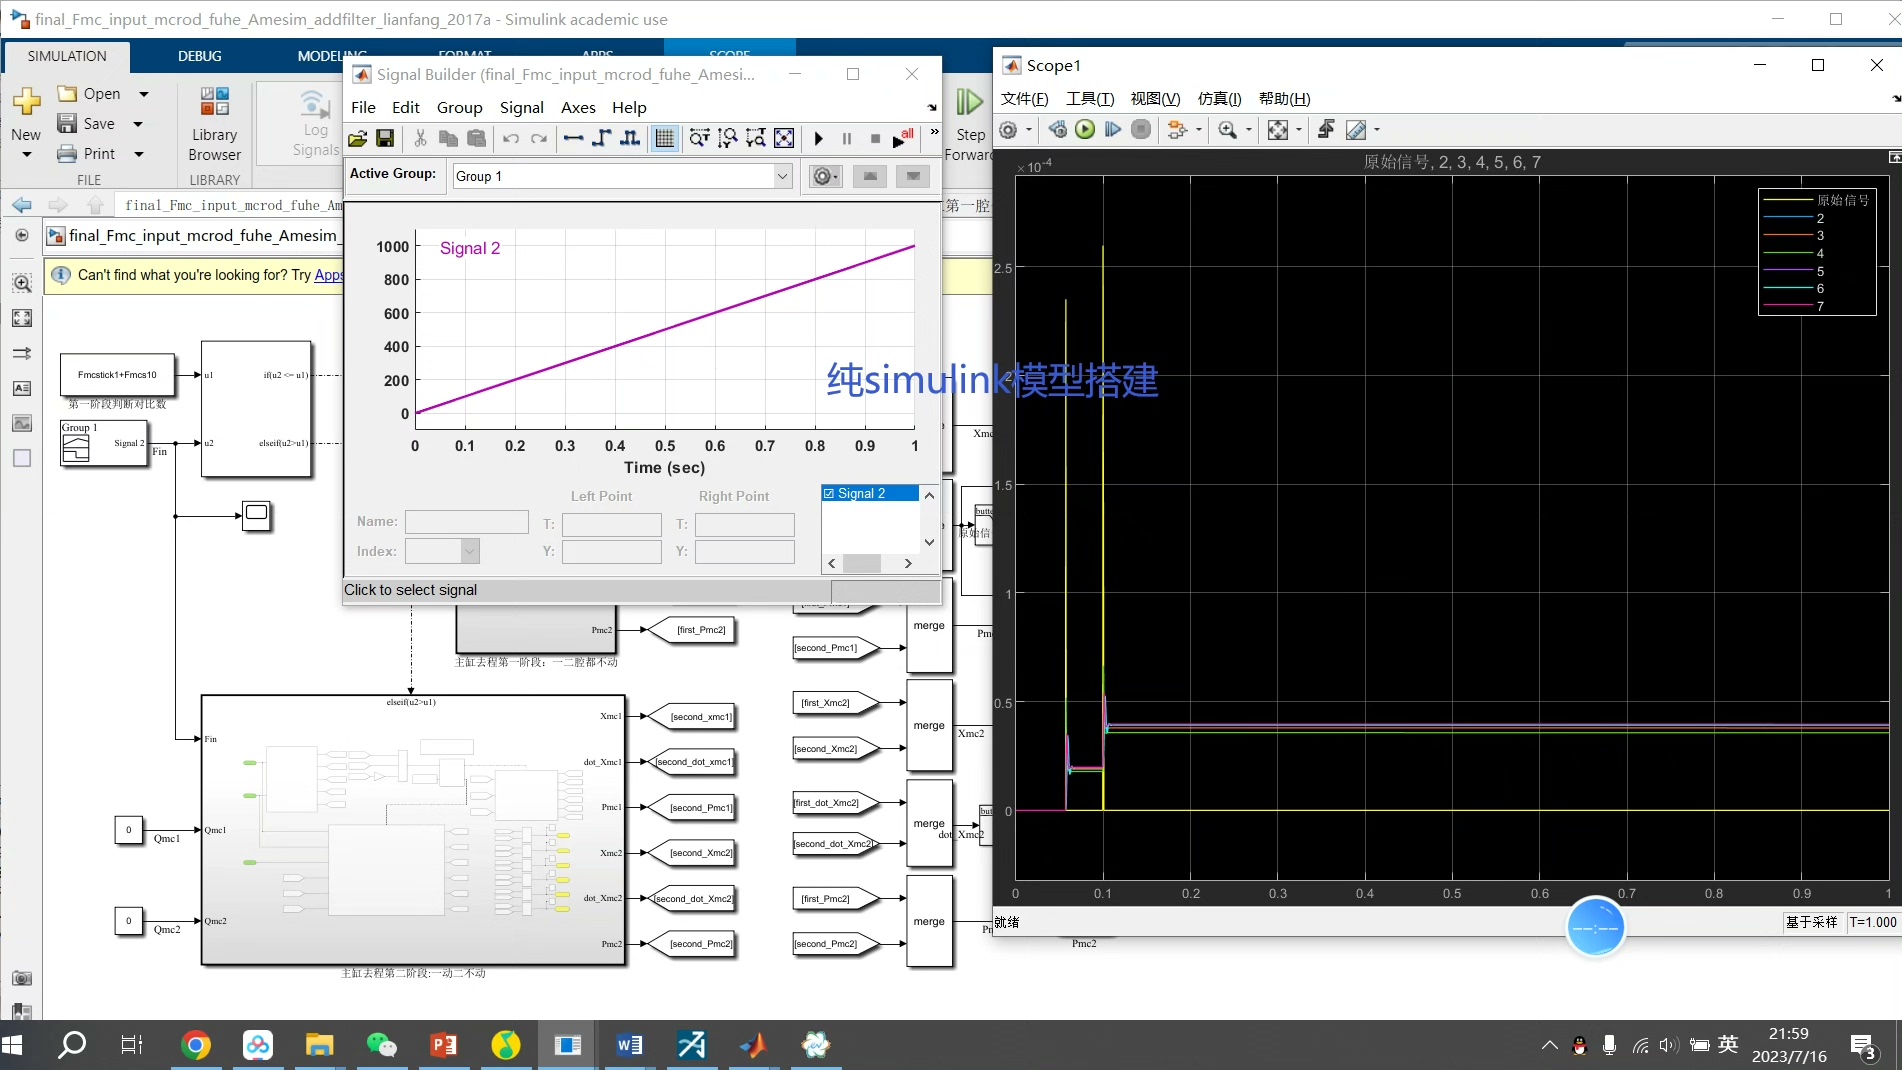Open Google Chrome from taskbar
The image size is (1902, 1070).
(196, 1045)
